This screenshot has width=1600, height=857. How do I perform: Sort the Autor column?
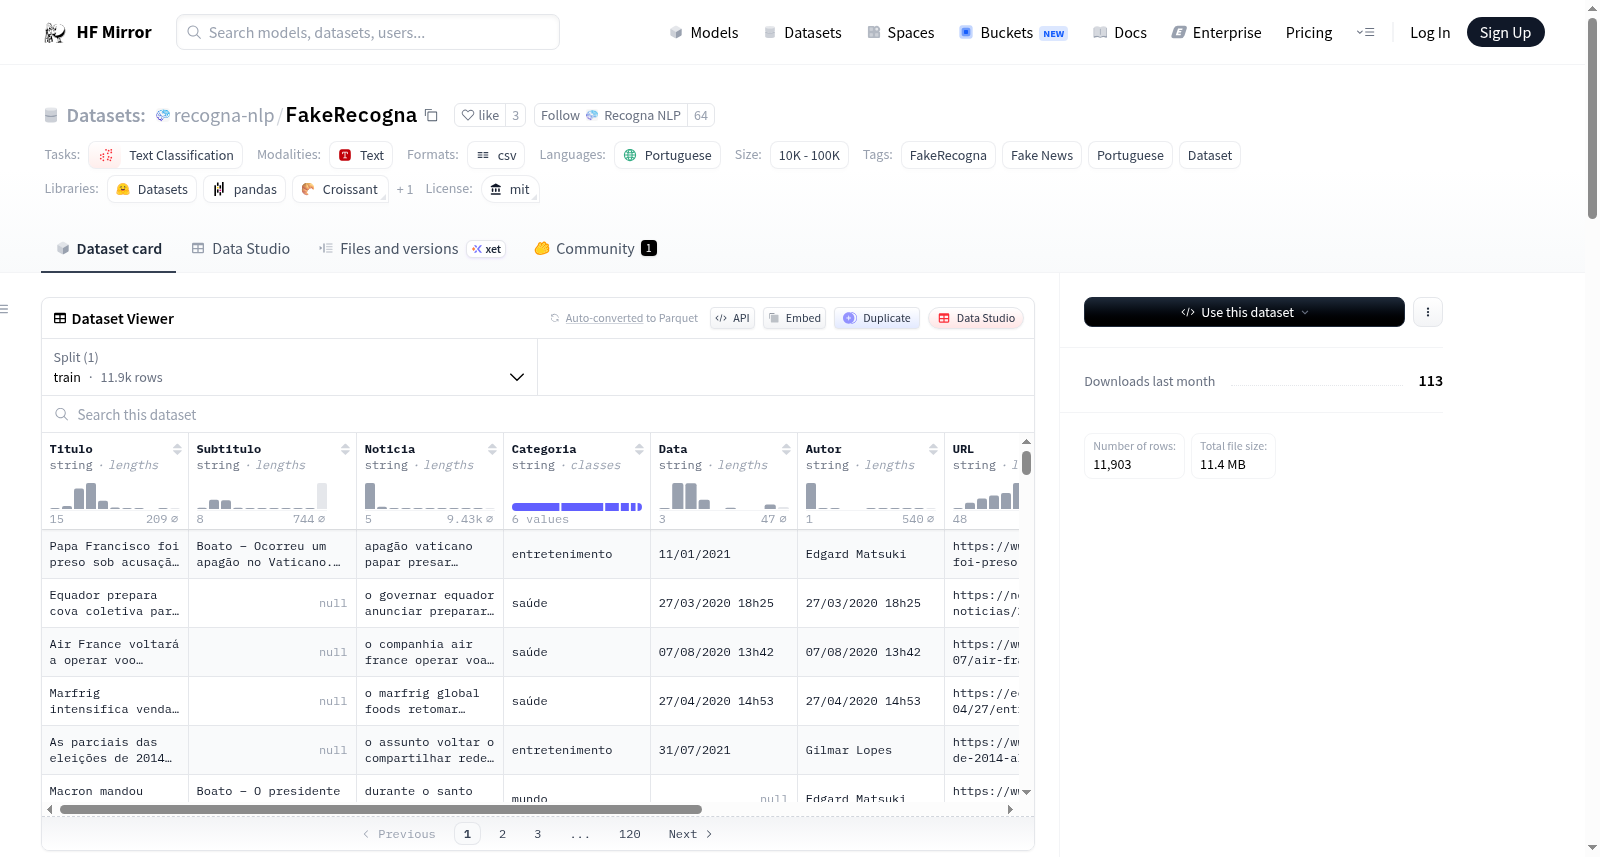click(933, 449)
